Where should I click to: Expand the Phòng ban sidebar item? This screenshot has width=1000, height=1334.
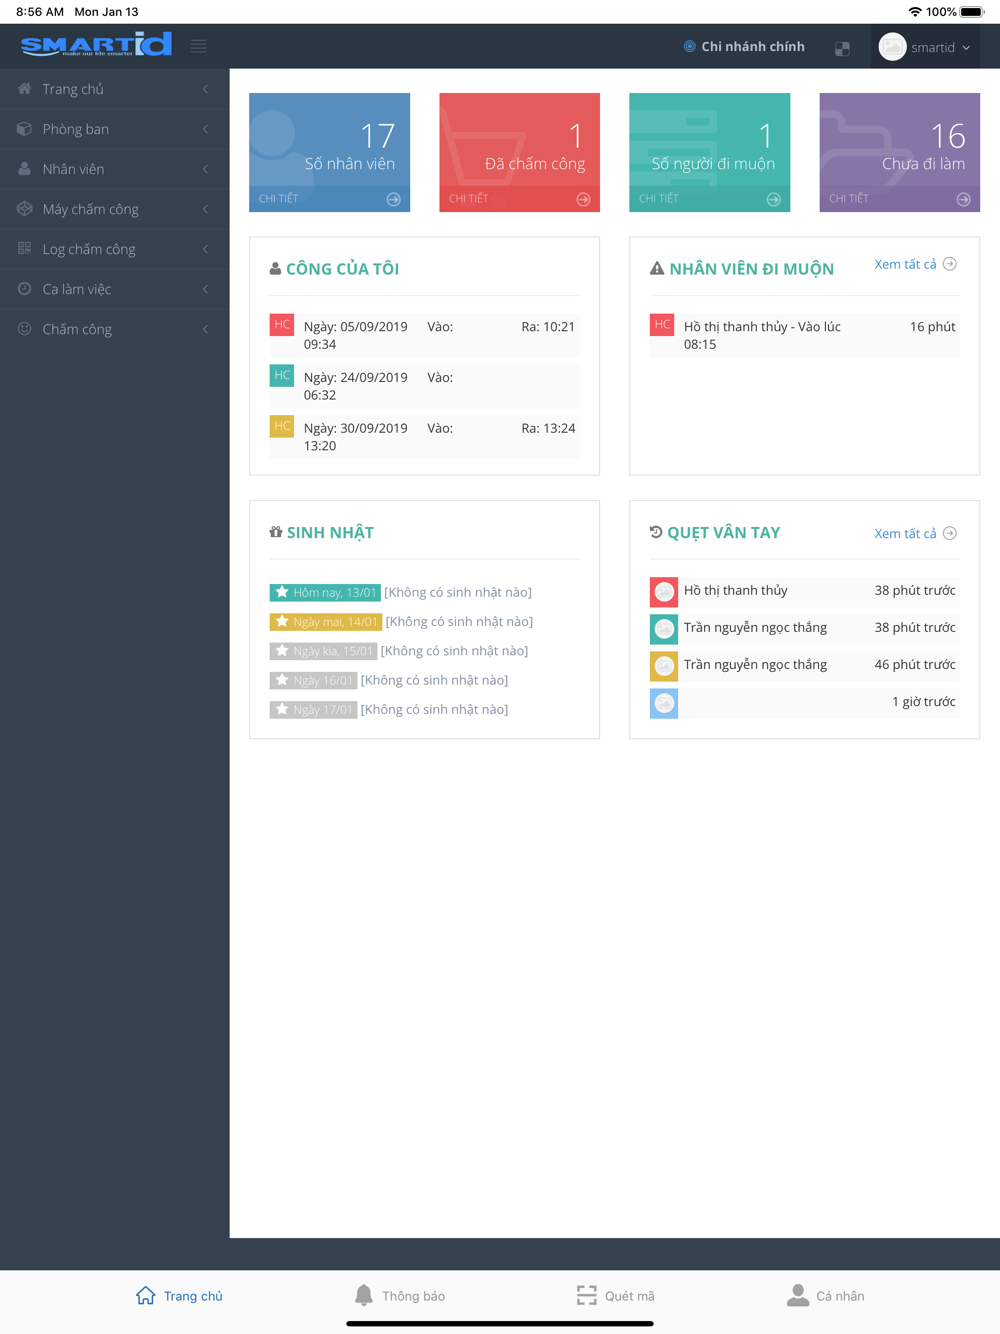(114, 129)
